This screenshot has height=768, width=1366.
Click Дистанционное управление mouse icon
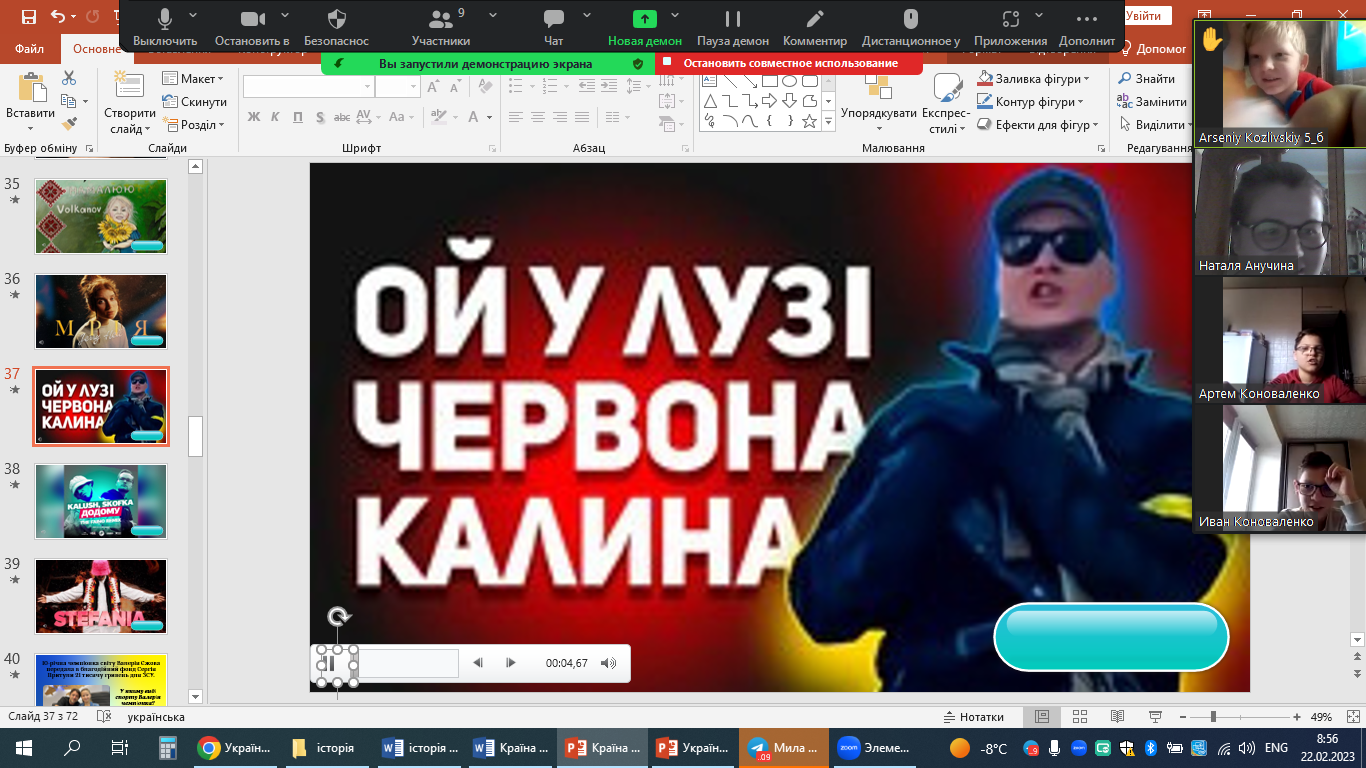pyautogui.click(x=911, y=27)
